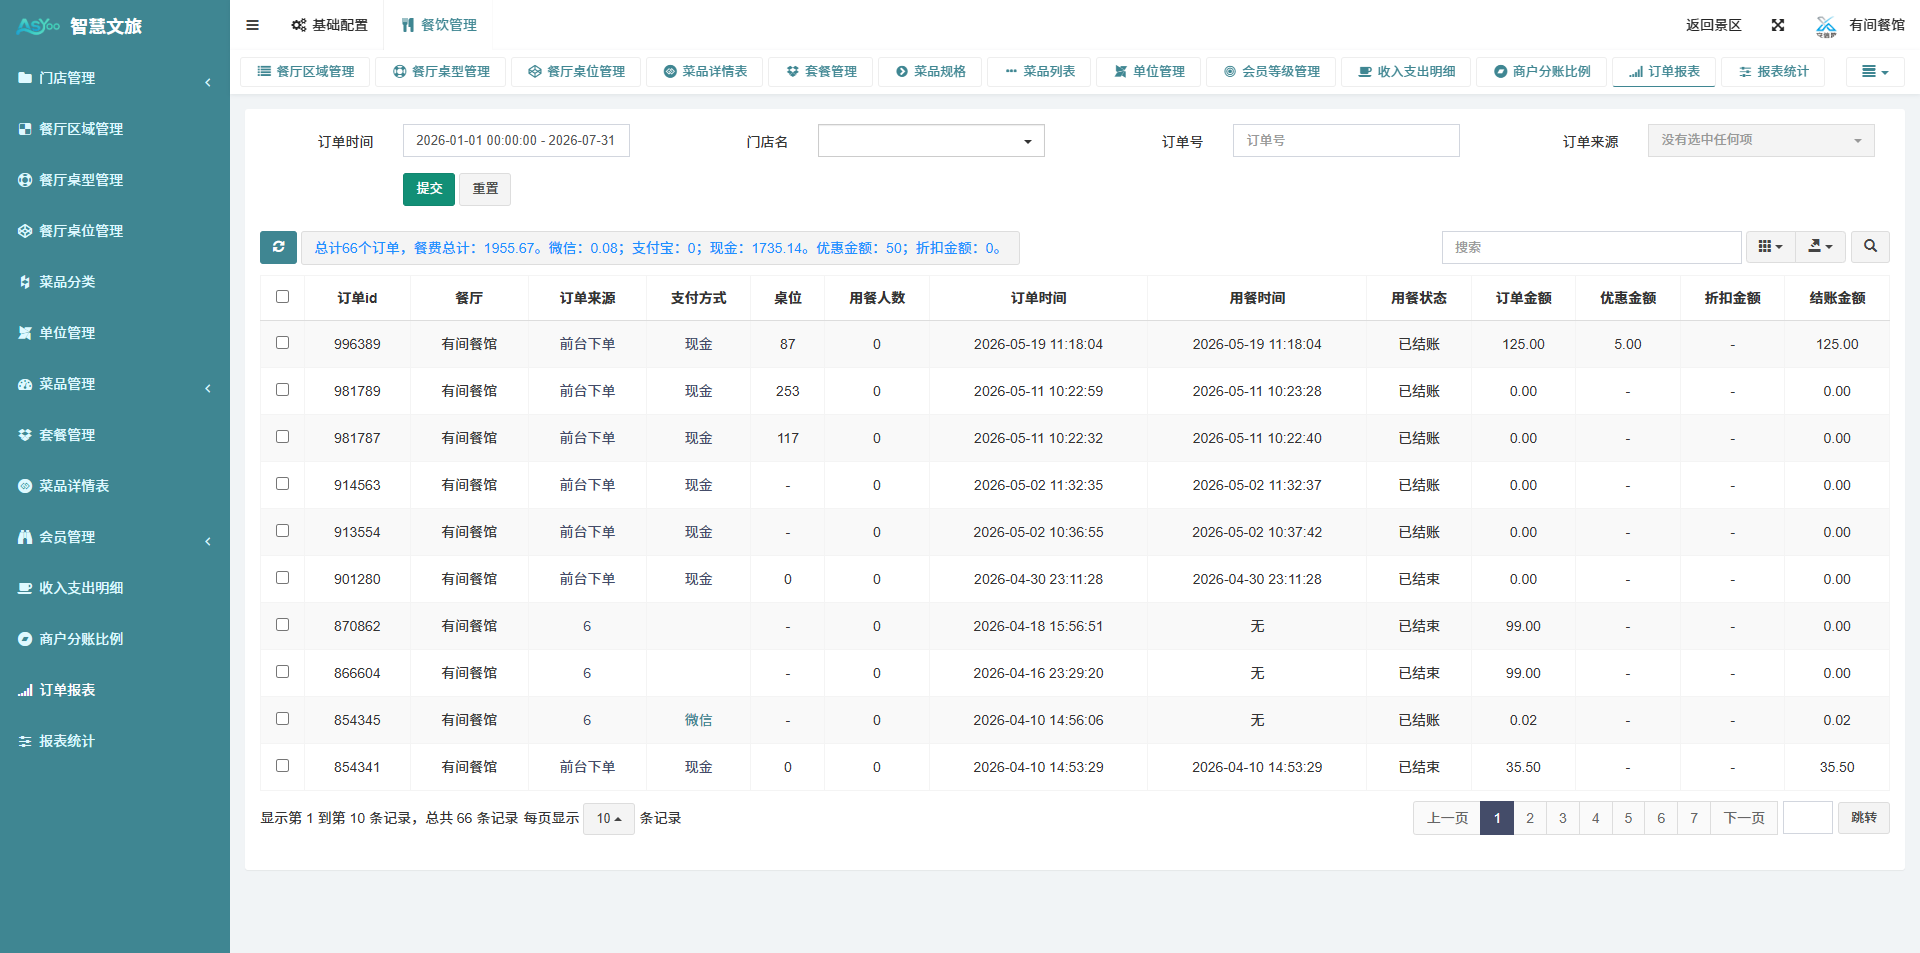
Task: Click 菜品分类 icon in sidebar
Action: [x=25, y=282]
